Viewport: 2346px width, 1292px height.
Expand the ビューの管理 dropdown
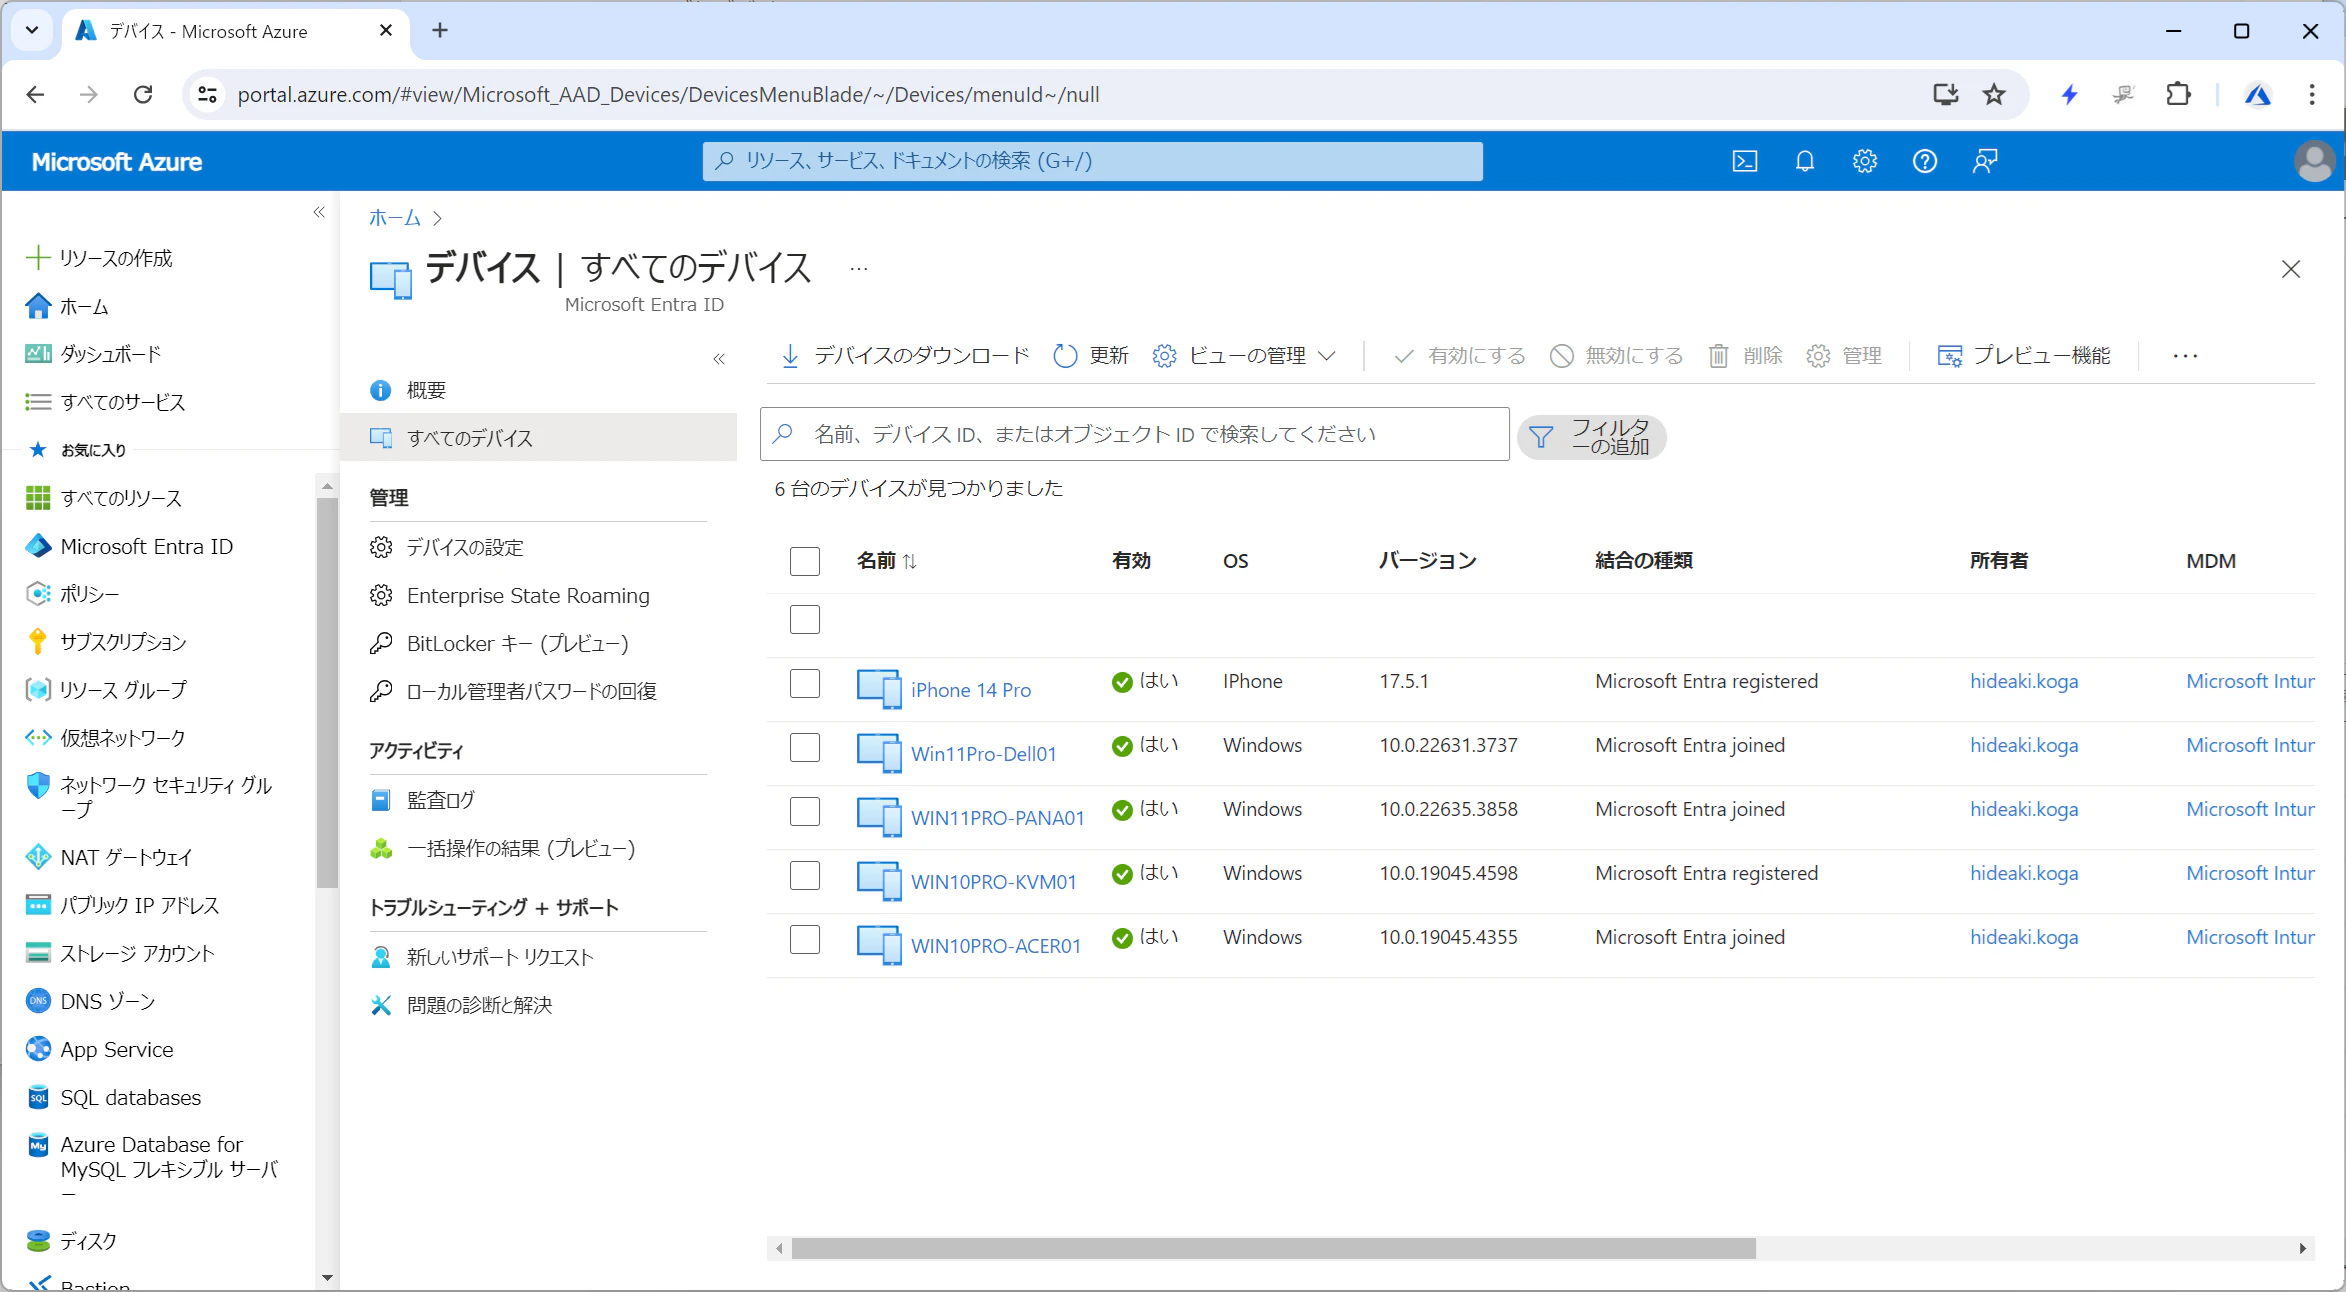click(1245, 356)
